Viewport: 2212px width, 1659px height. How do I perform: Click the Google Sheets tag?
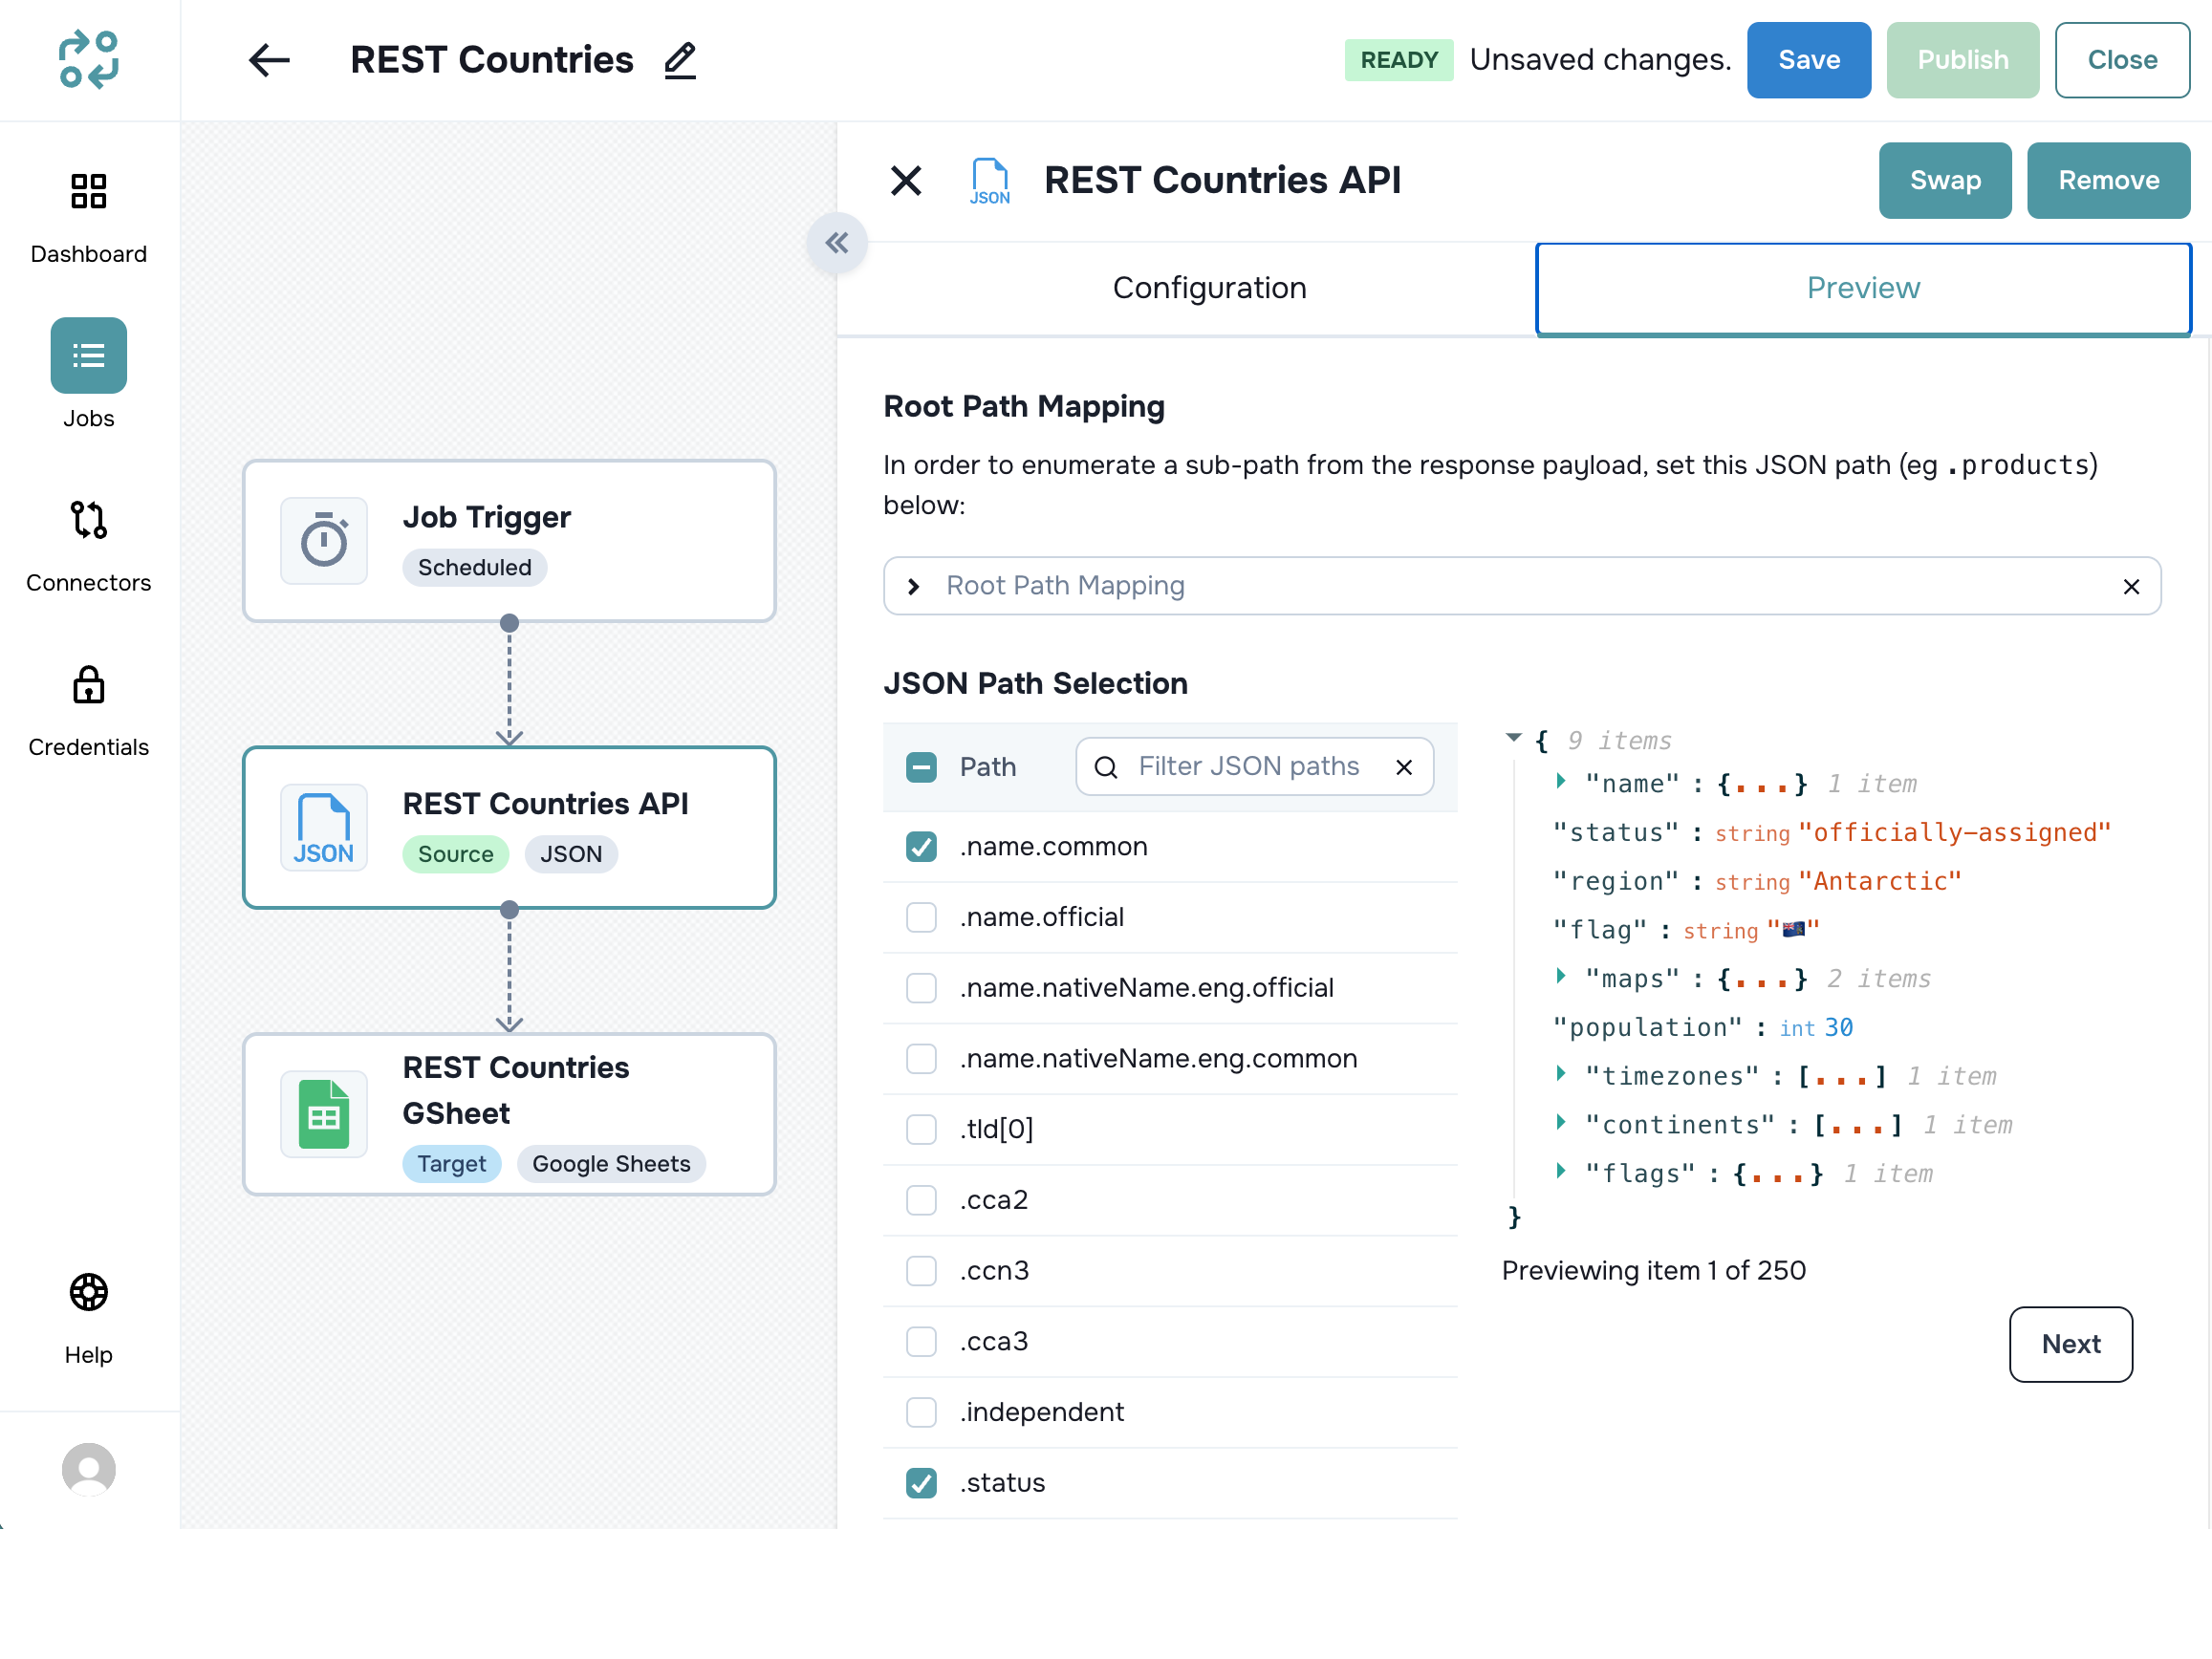coord(611,1164)
